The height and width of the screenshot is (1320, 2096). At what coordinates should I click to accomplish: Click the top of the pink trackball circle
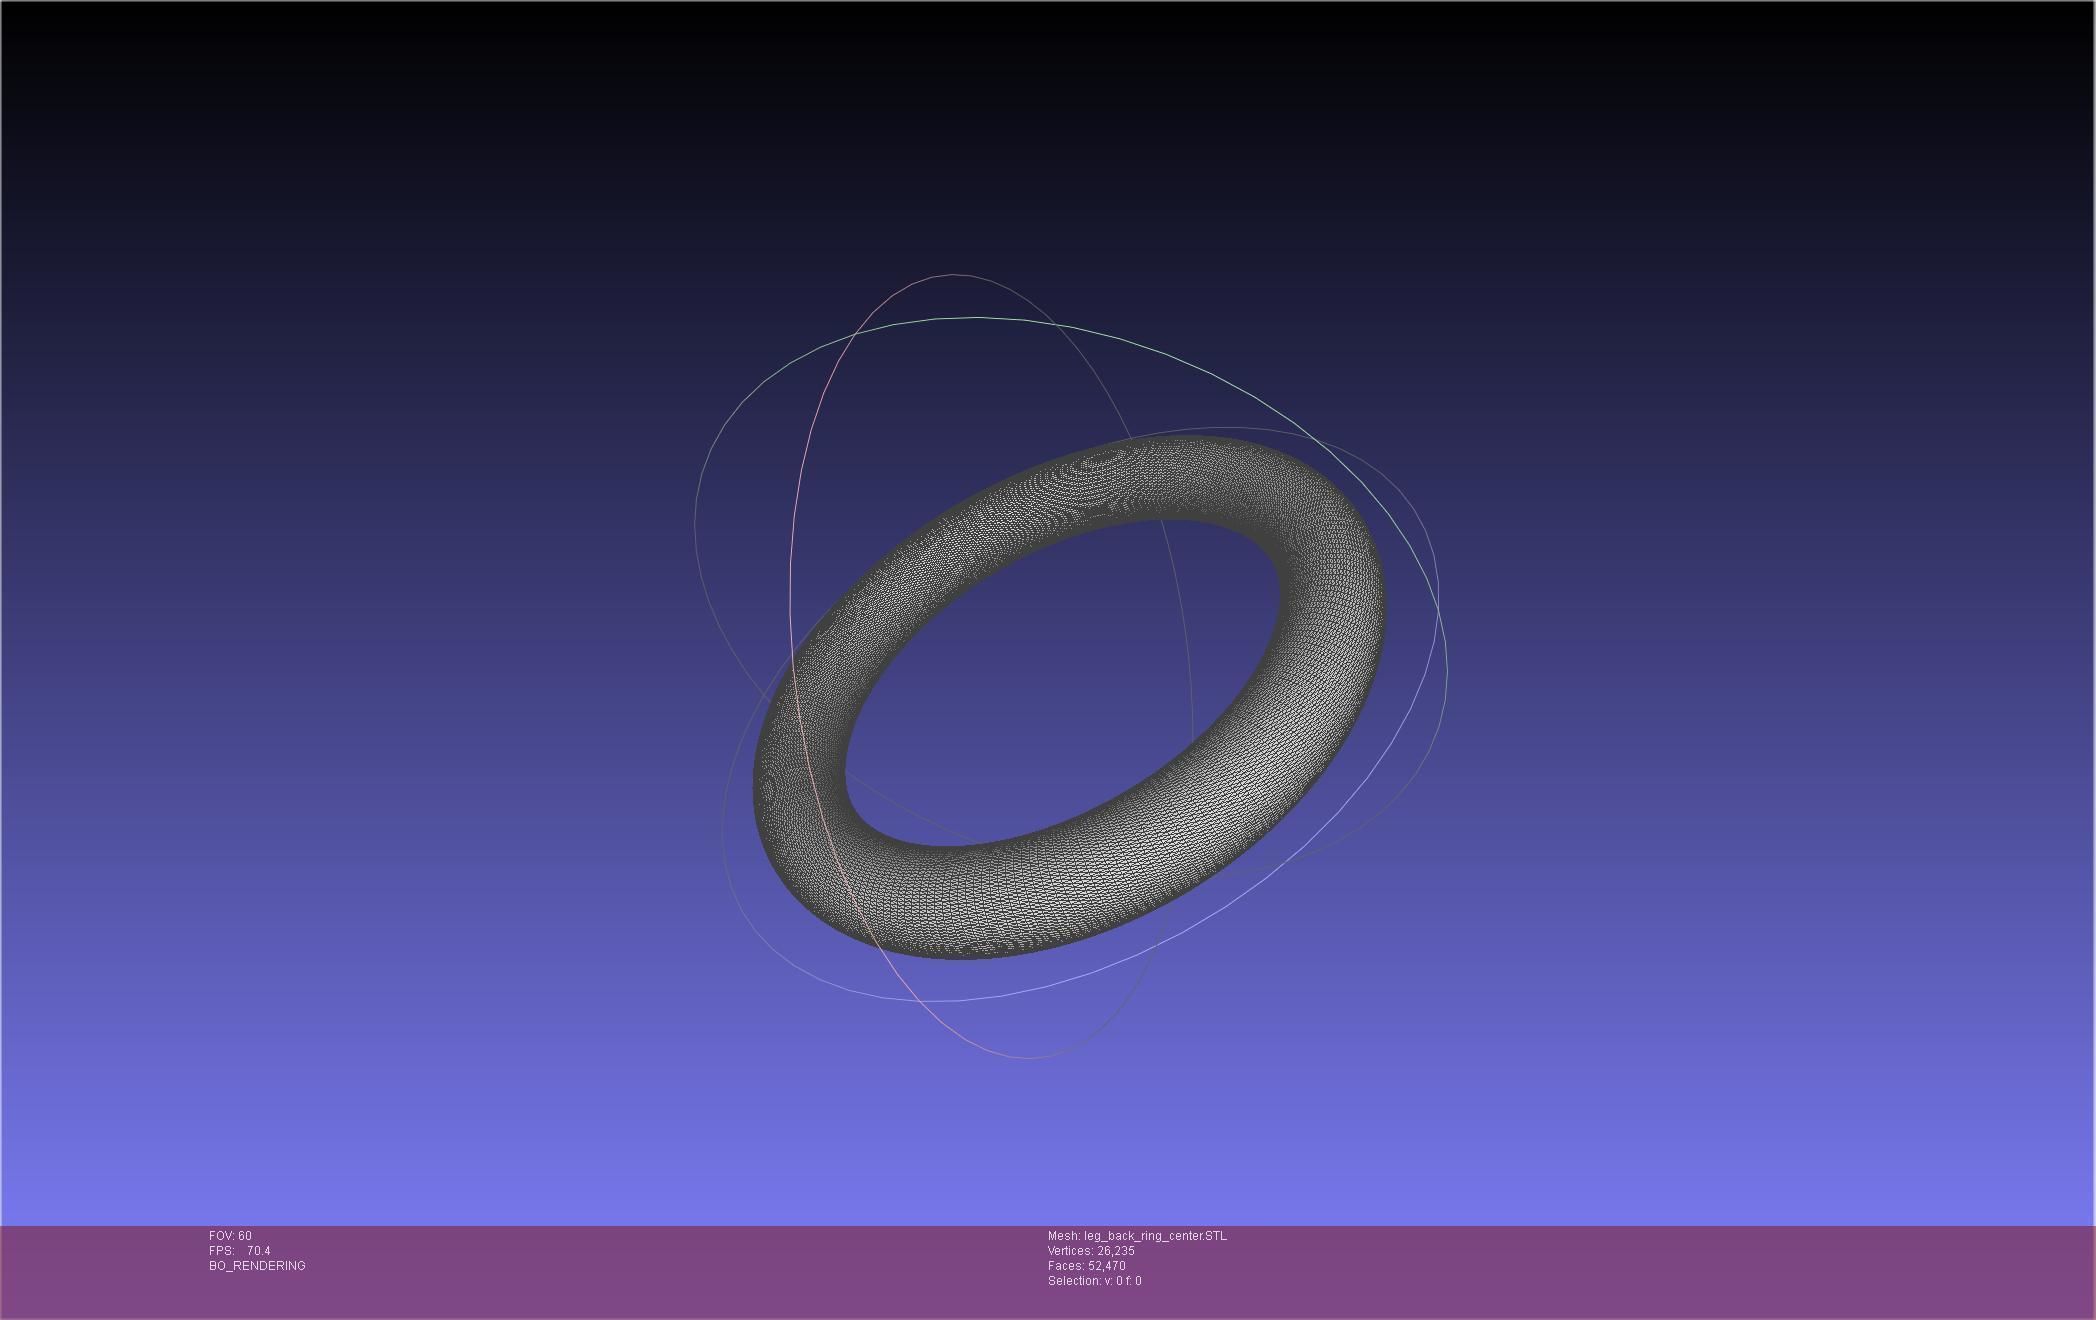[x=952, y=275]
